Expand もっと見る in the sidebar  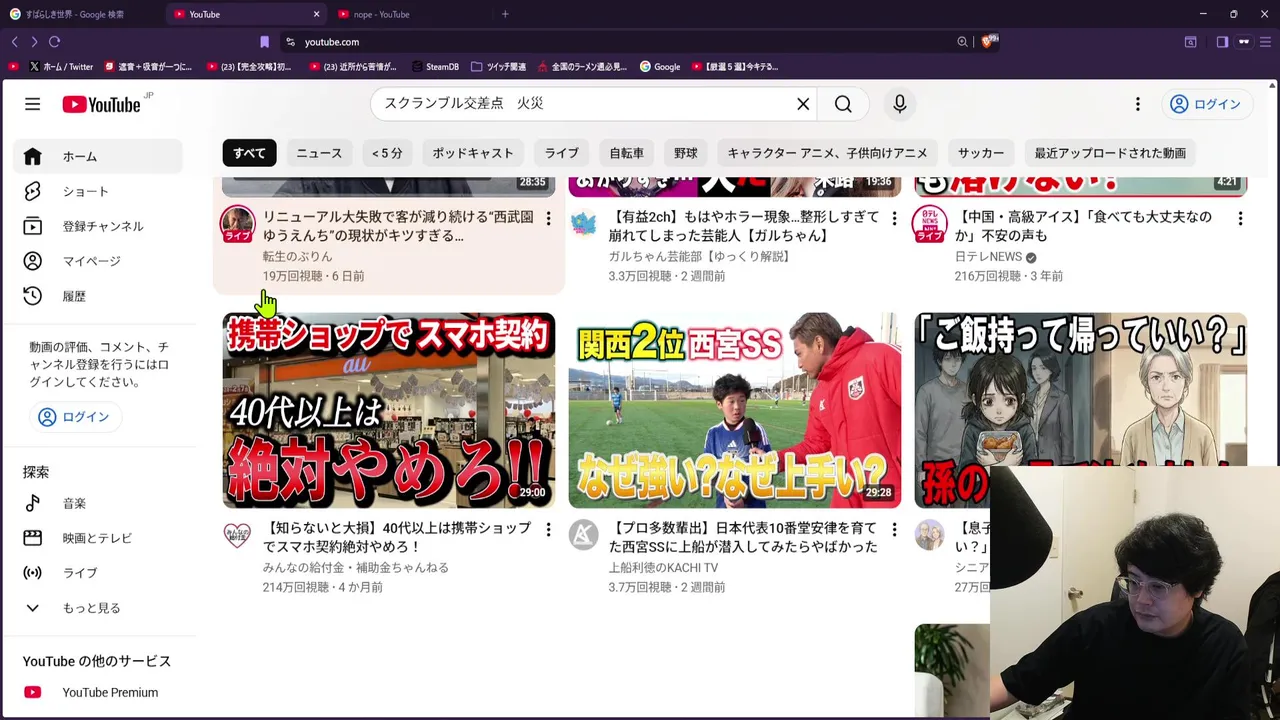pos(98,608)
